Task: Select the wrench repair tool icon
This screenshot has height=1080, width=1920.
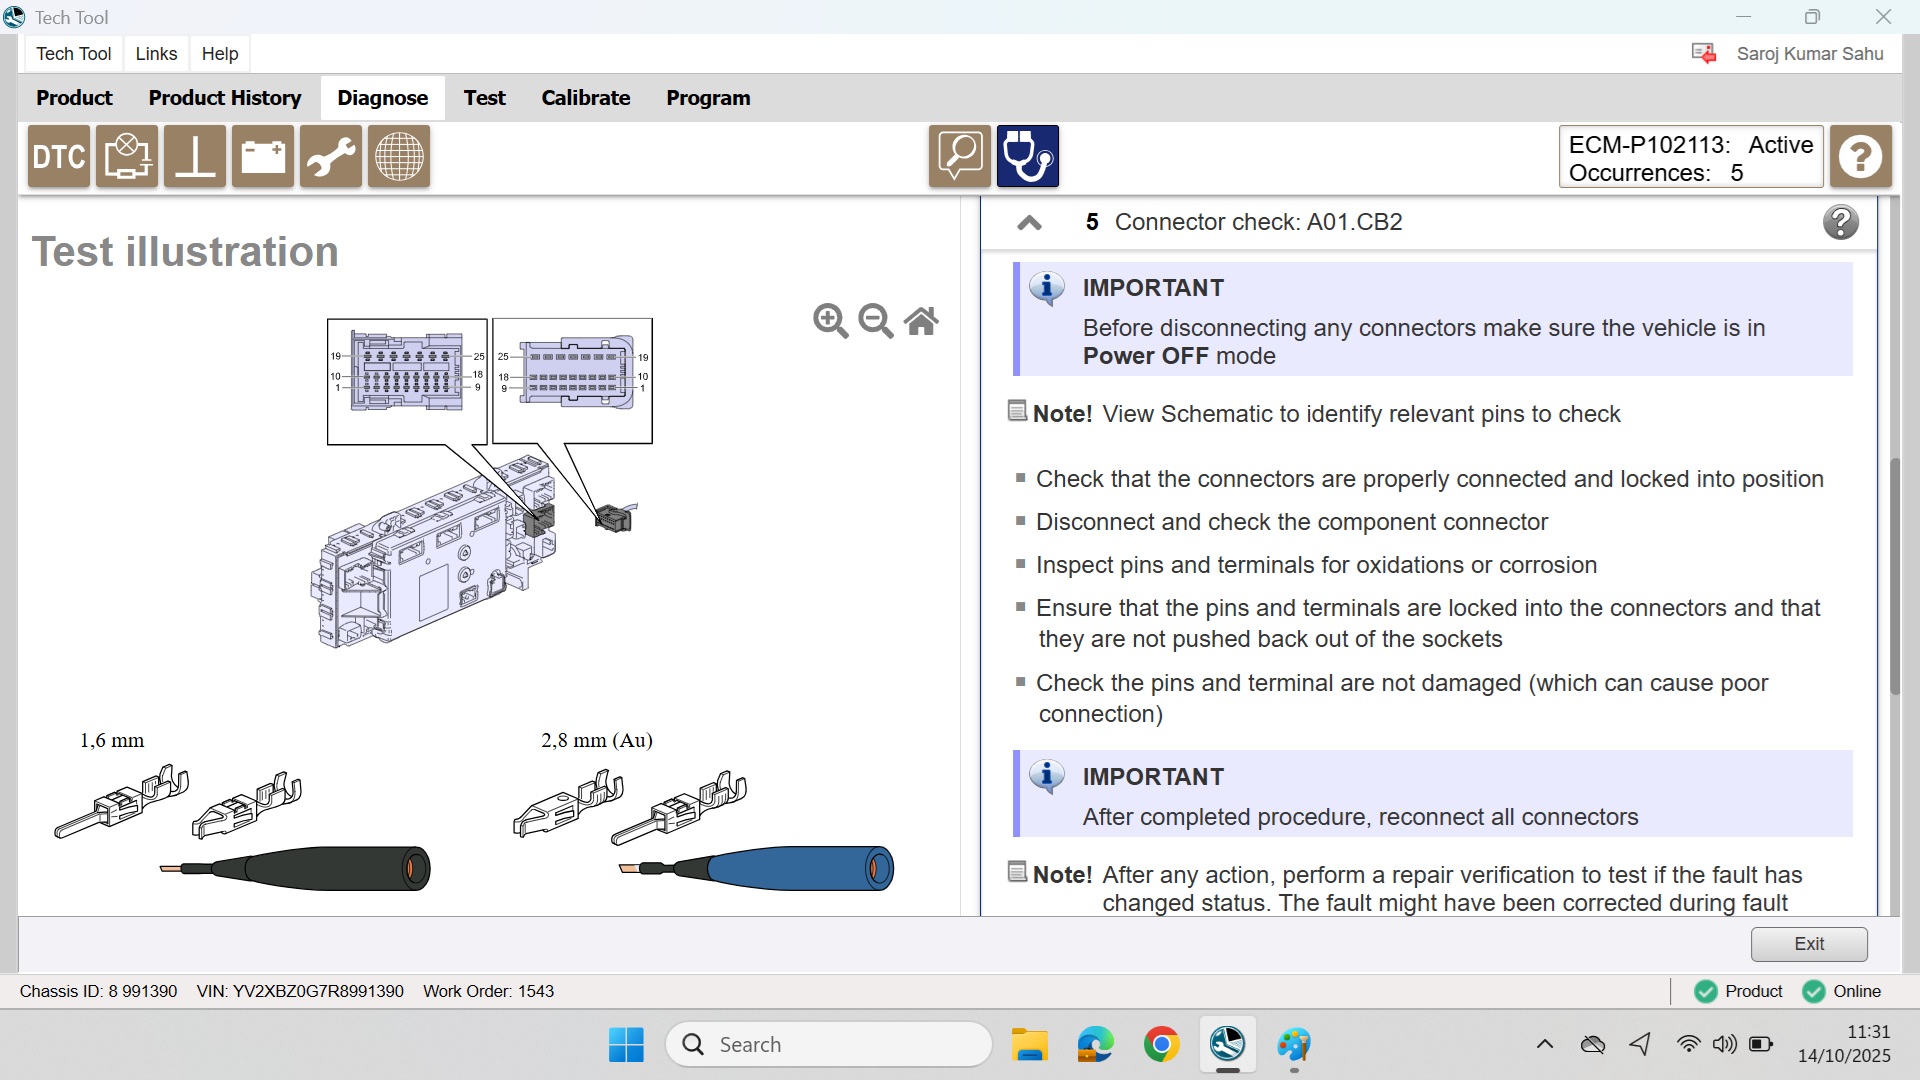Action: [331, 157]
